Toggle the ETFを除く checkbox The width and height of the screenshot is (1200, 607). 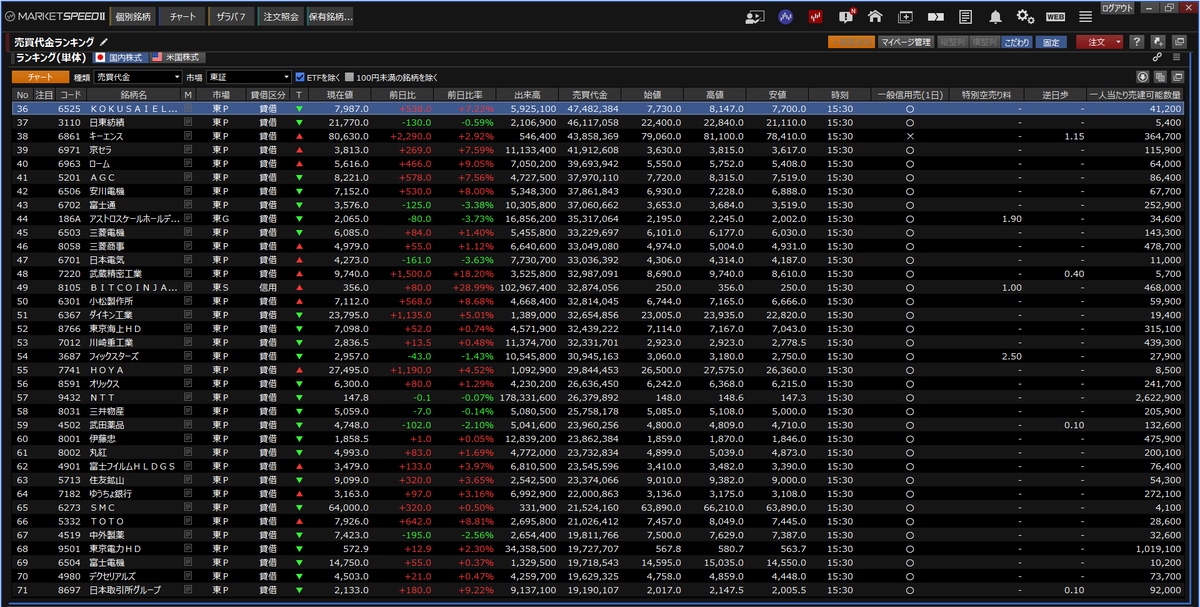point(300,77)
